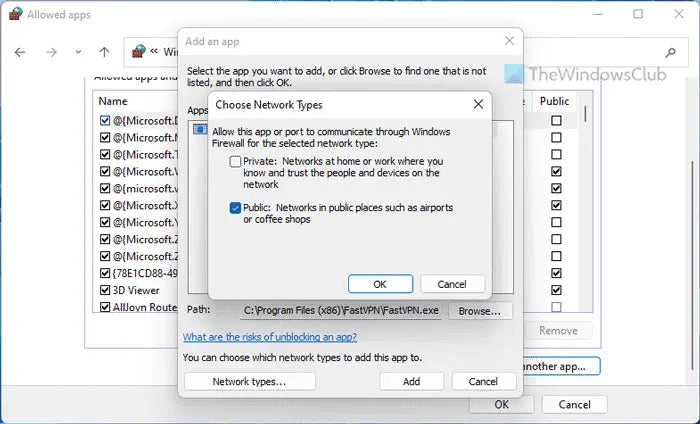Select the AllJoyn Router list entry
700x424 pixels.
tap(145, 307)
